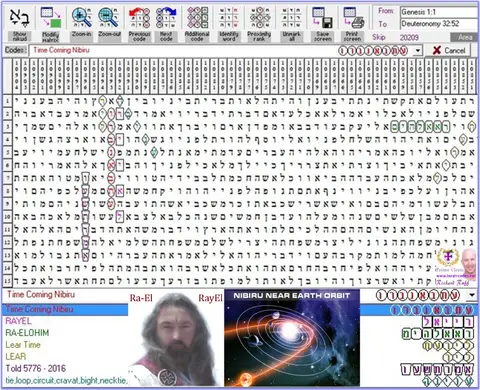
Task: Select the Lear Time list entry
Action: point(23,345)
